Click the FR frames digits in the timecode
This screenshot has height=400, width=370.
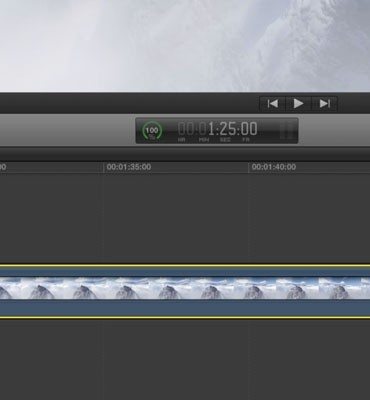click(x=249, y=129)
